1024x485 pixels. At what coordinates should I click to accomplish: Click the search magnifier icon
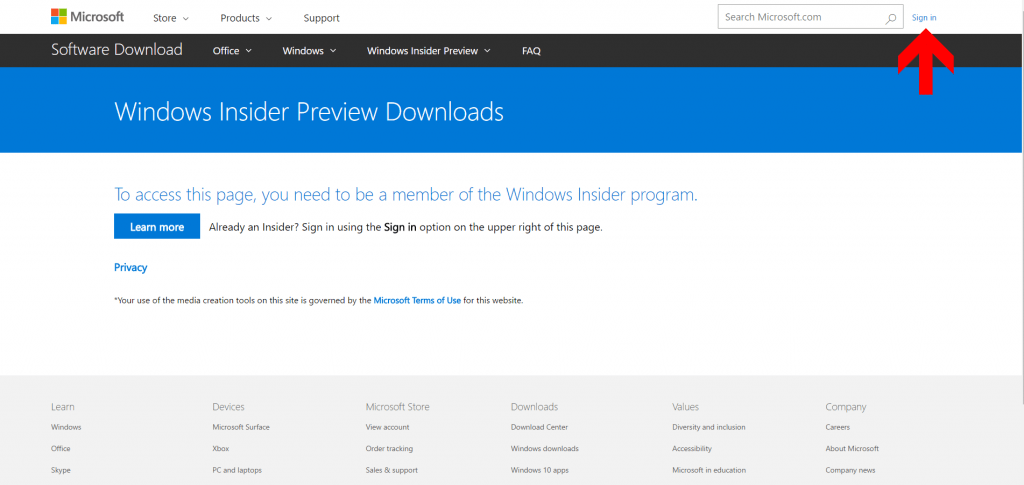[x=890, y=18]
